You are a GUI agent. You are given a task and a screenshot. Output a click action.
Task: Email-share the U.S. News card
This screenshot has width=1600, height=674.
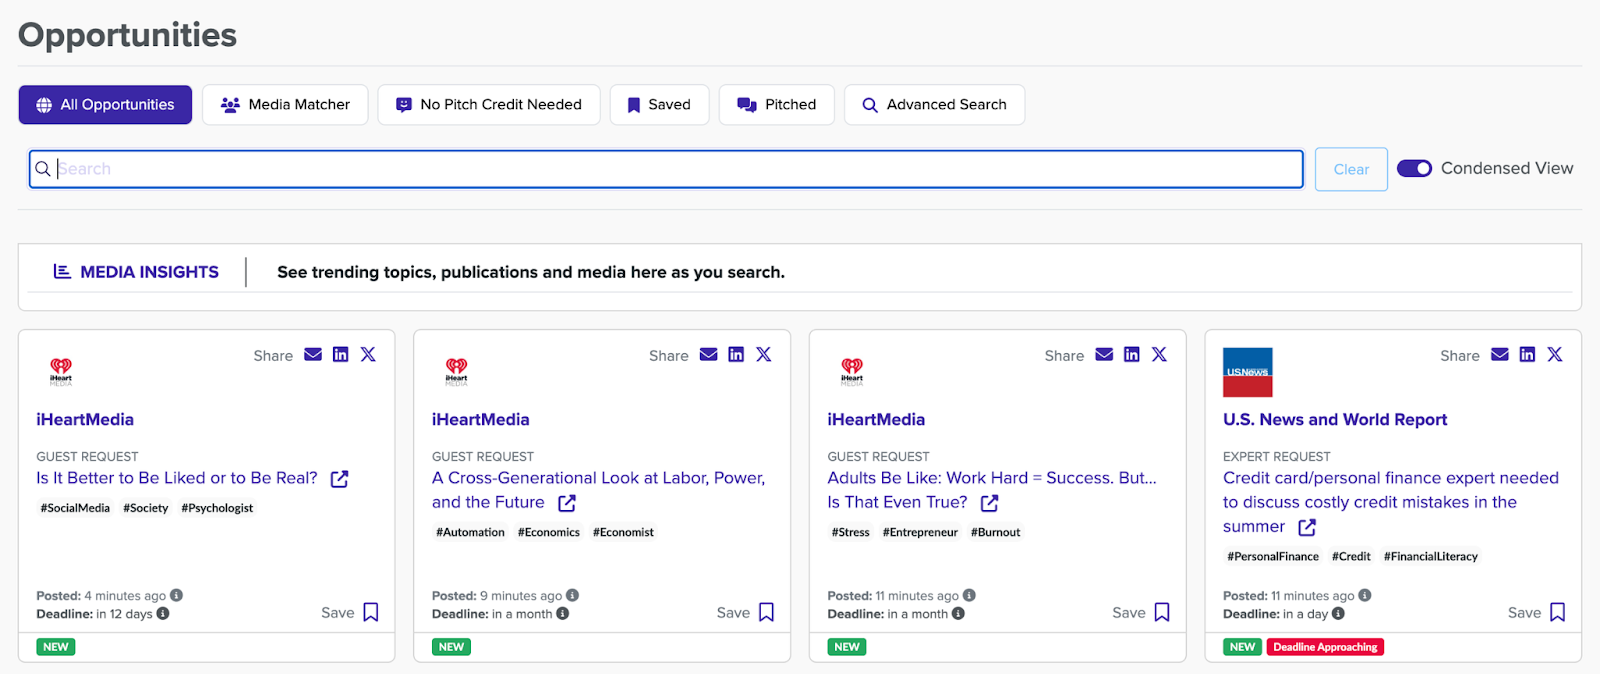tap(1500, 355)
